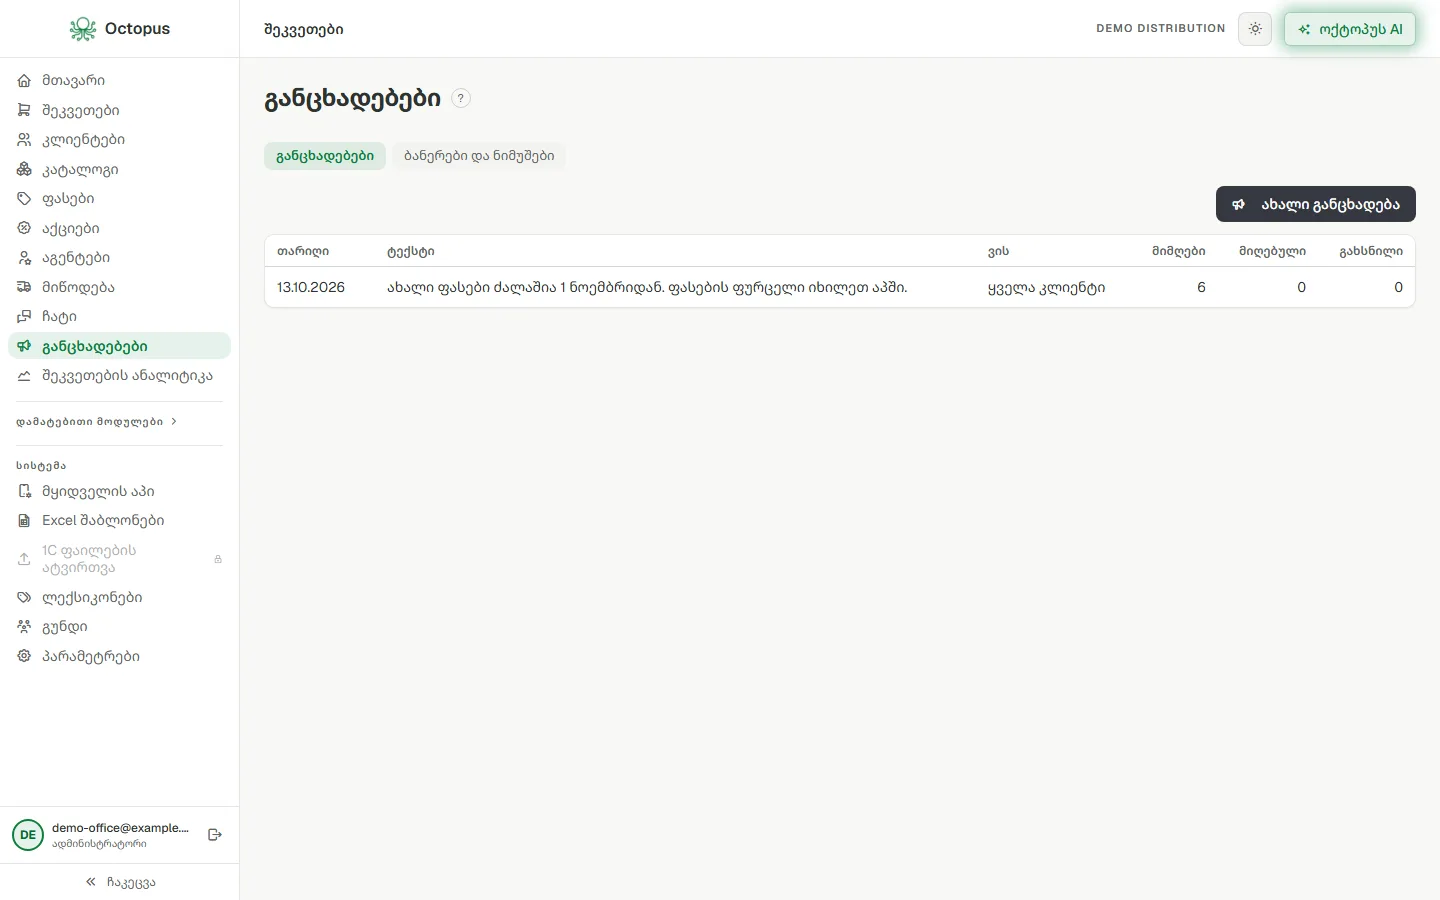Click the ყველა კლიენტი recipient cell
Viewport: 1440px width, 900px height.
click(1046, 288)
